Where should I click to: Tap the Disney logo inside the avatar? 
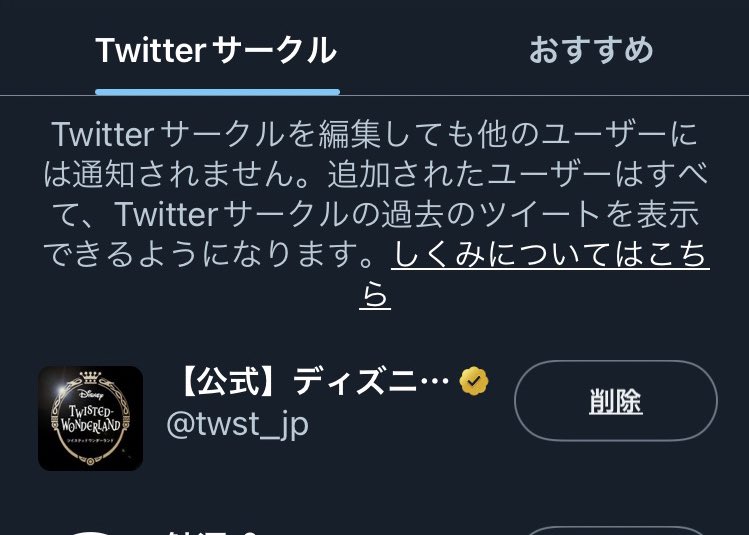tap(91, 395)
